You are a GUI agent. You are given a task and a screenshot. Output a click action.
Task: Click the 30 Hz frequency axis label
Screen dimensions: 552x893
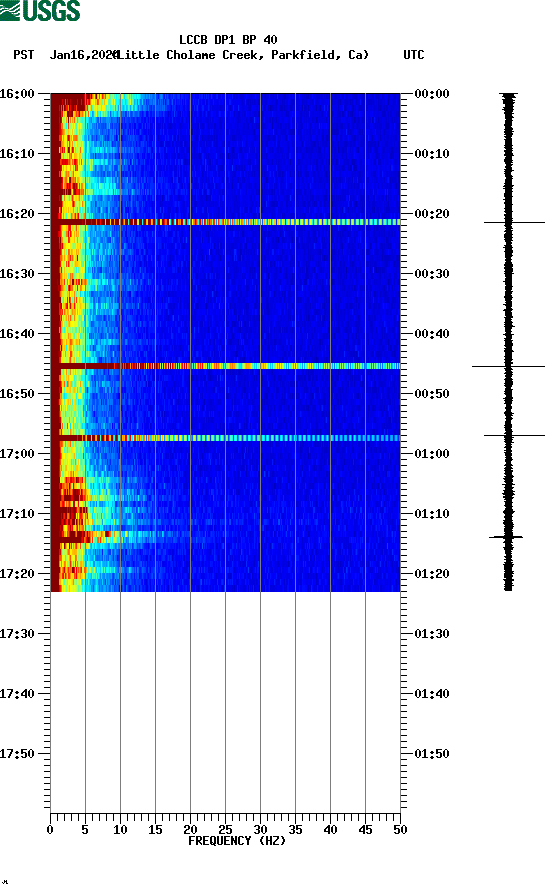(260, 830)
